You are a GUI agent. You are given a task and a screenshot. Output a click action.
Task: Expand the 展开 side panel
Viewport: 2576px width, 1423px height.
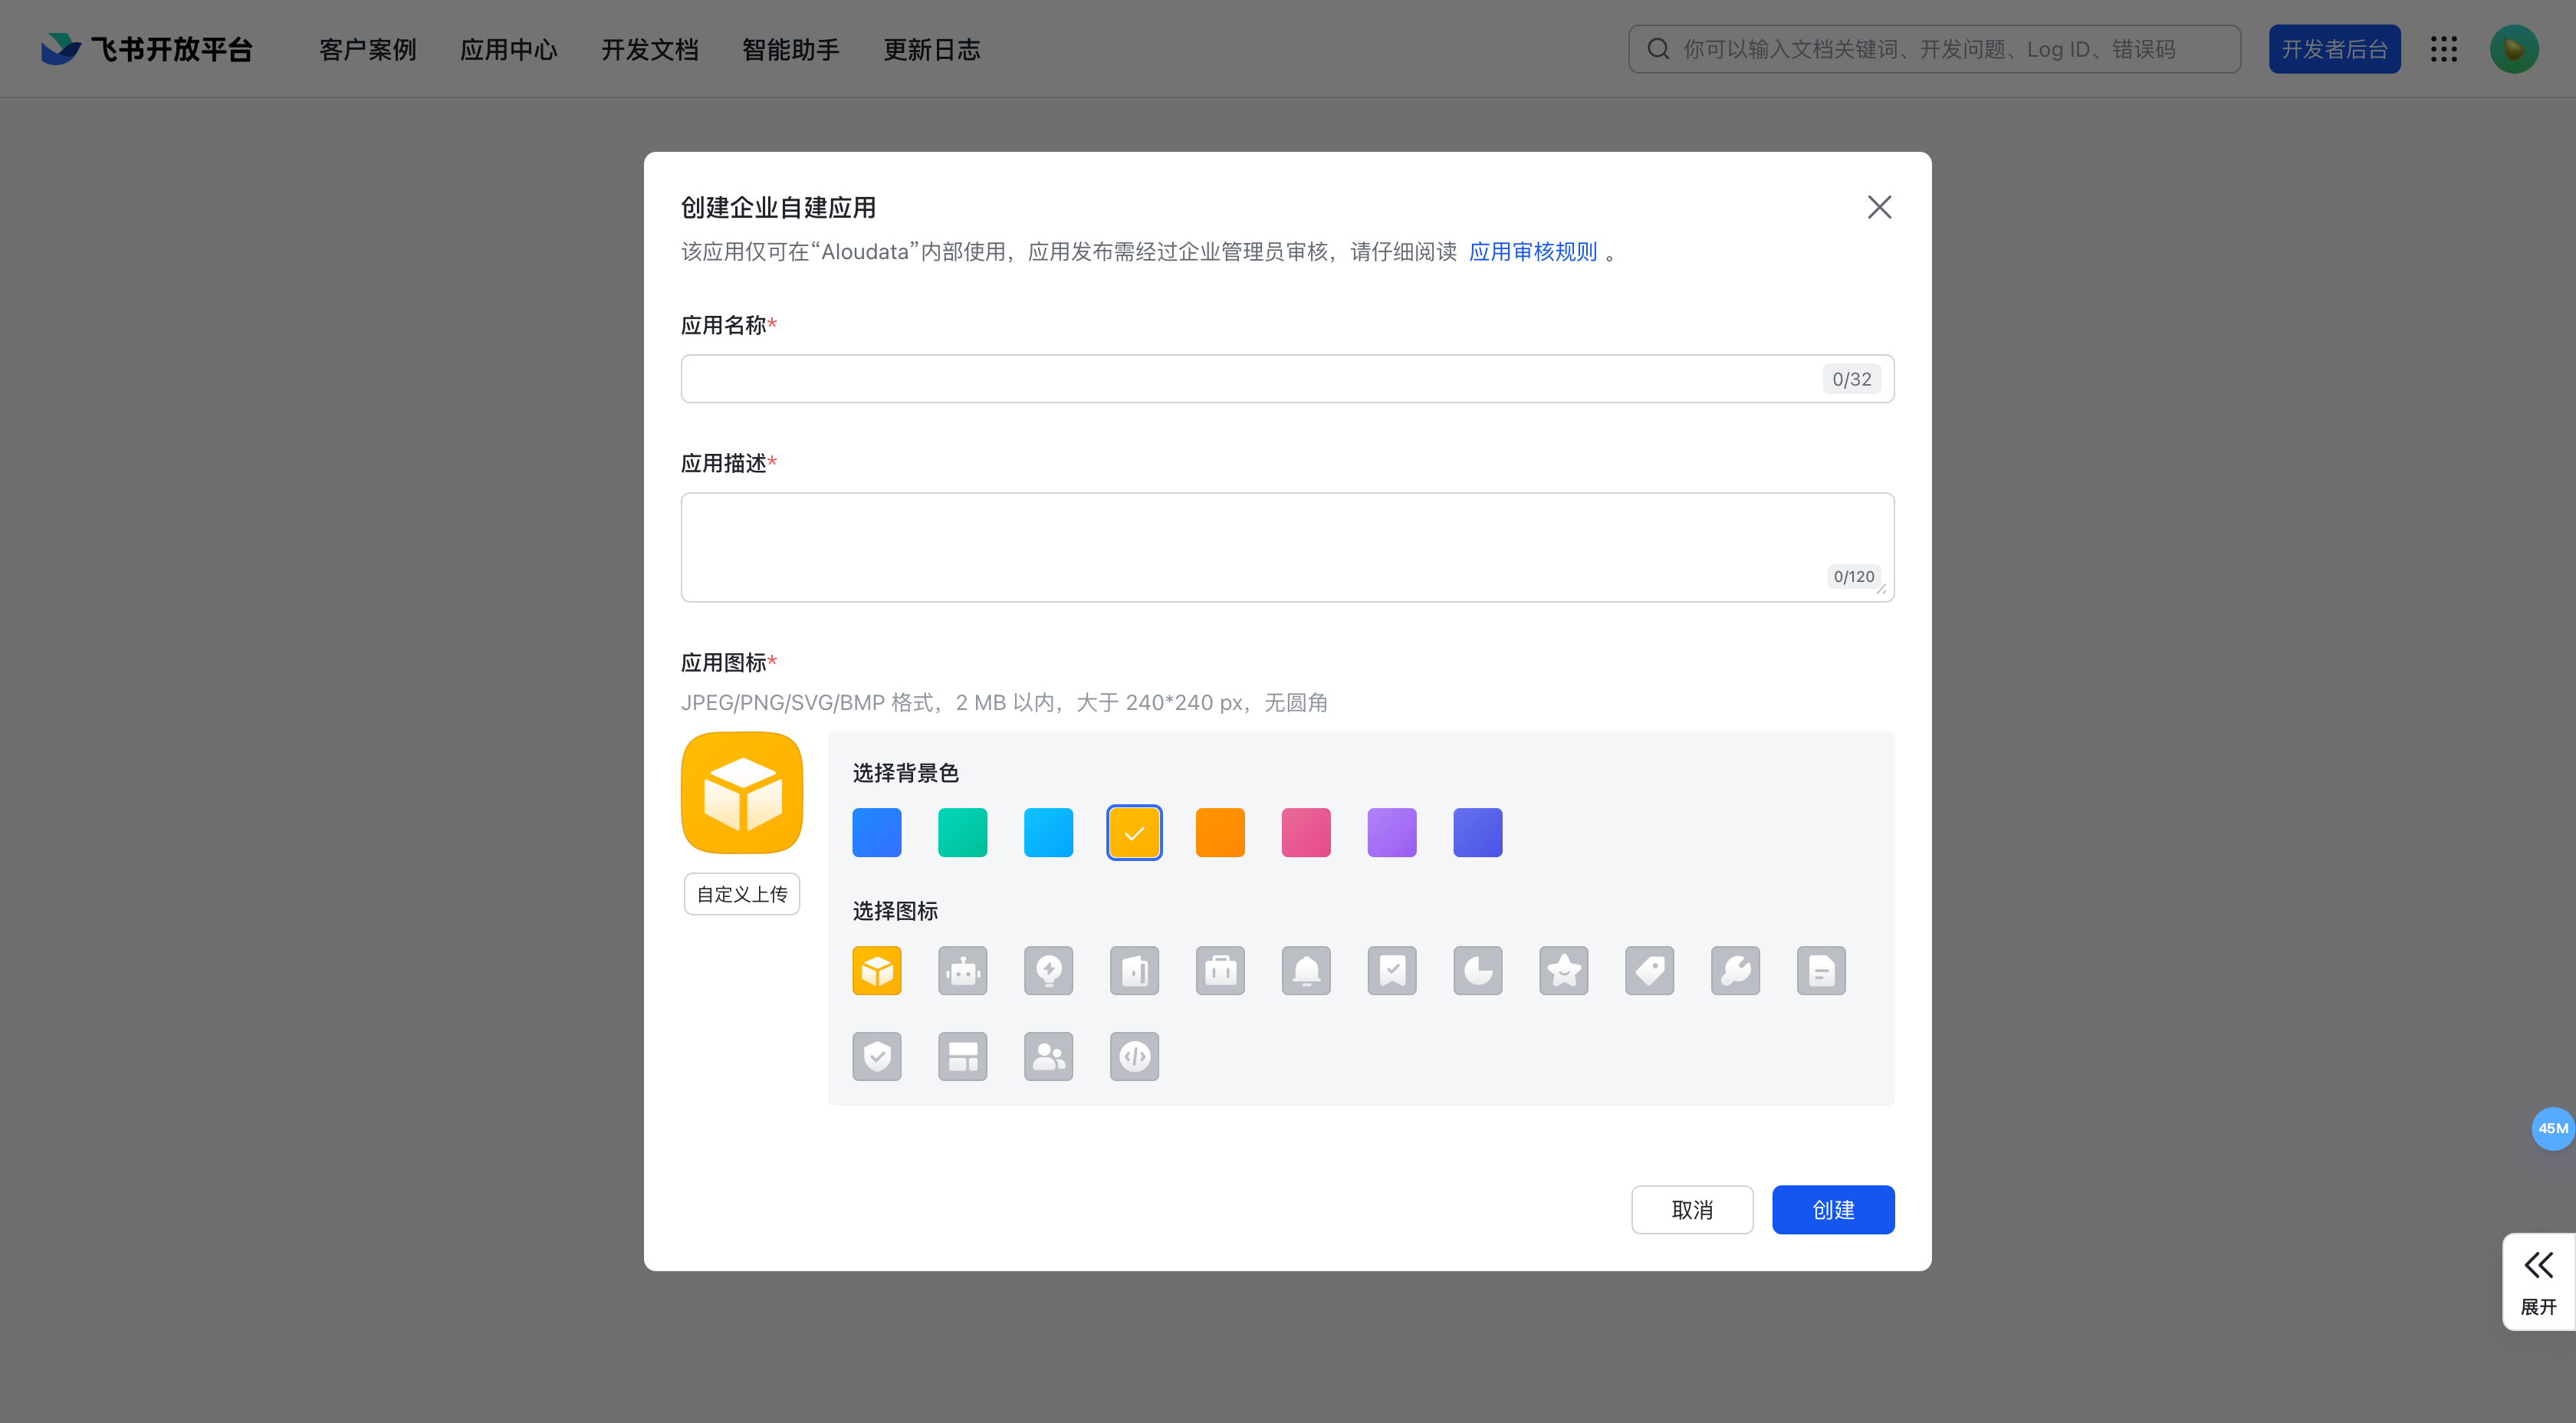2539,1282
